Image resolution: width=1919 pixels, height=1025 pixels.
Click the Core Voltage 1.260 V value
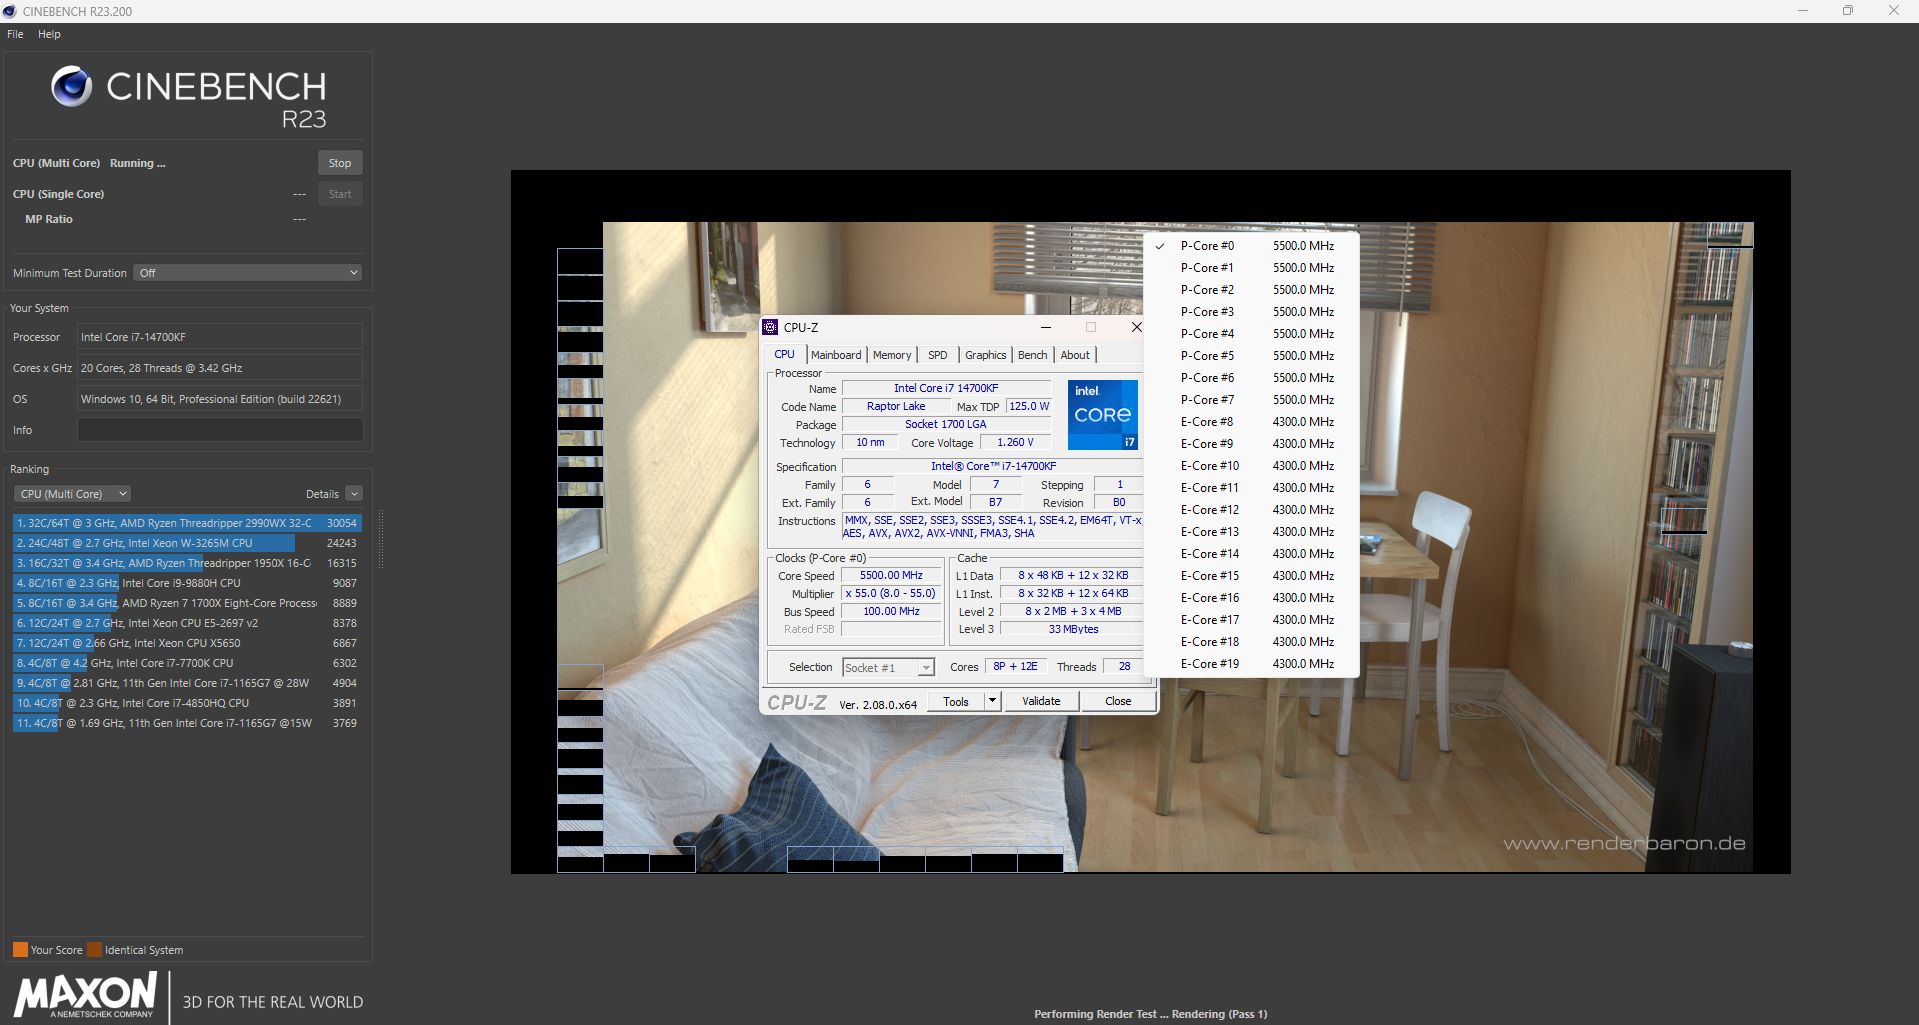coord(1015,442)
